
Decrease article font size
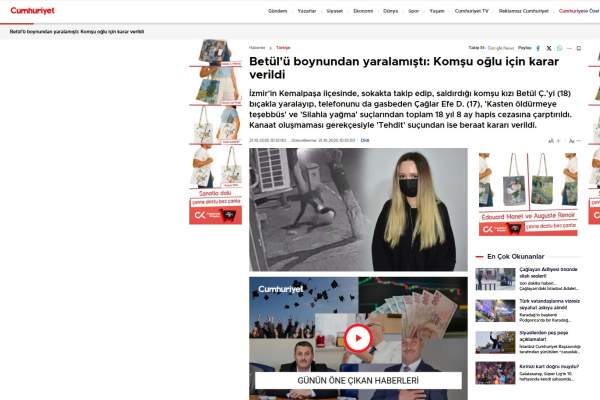pos(575,141)
